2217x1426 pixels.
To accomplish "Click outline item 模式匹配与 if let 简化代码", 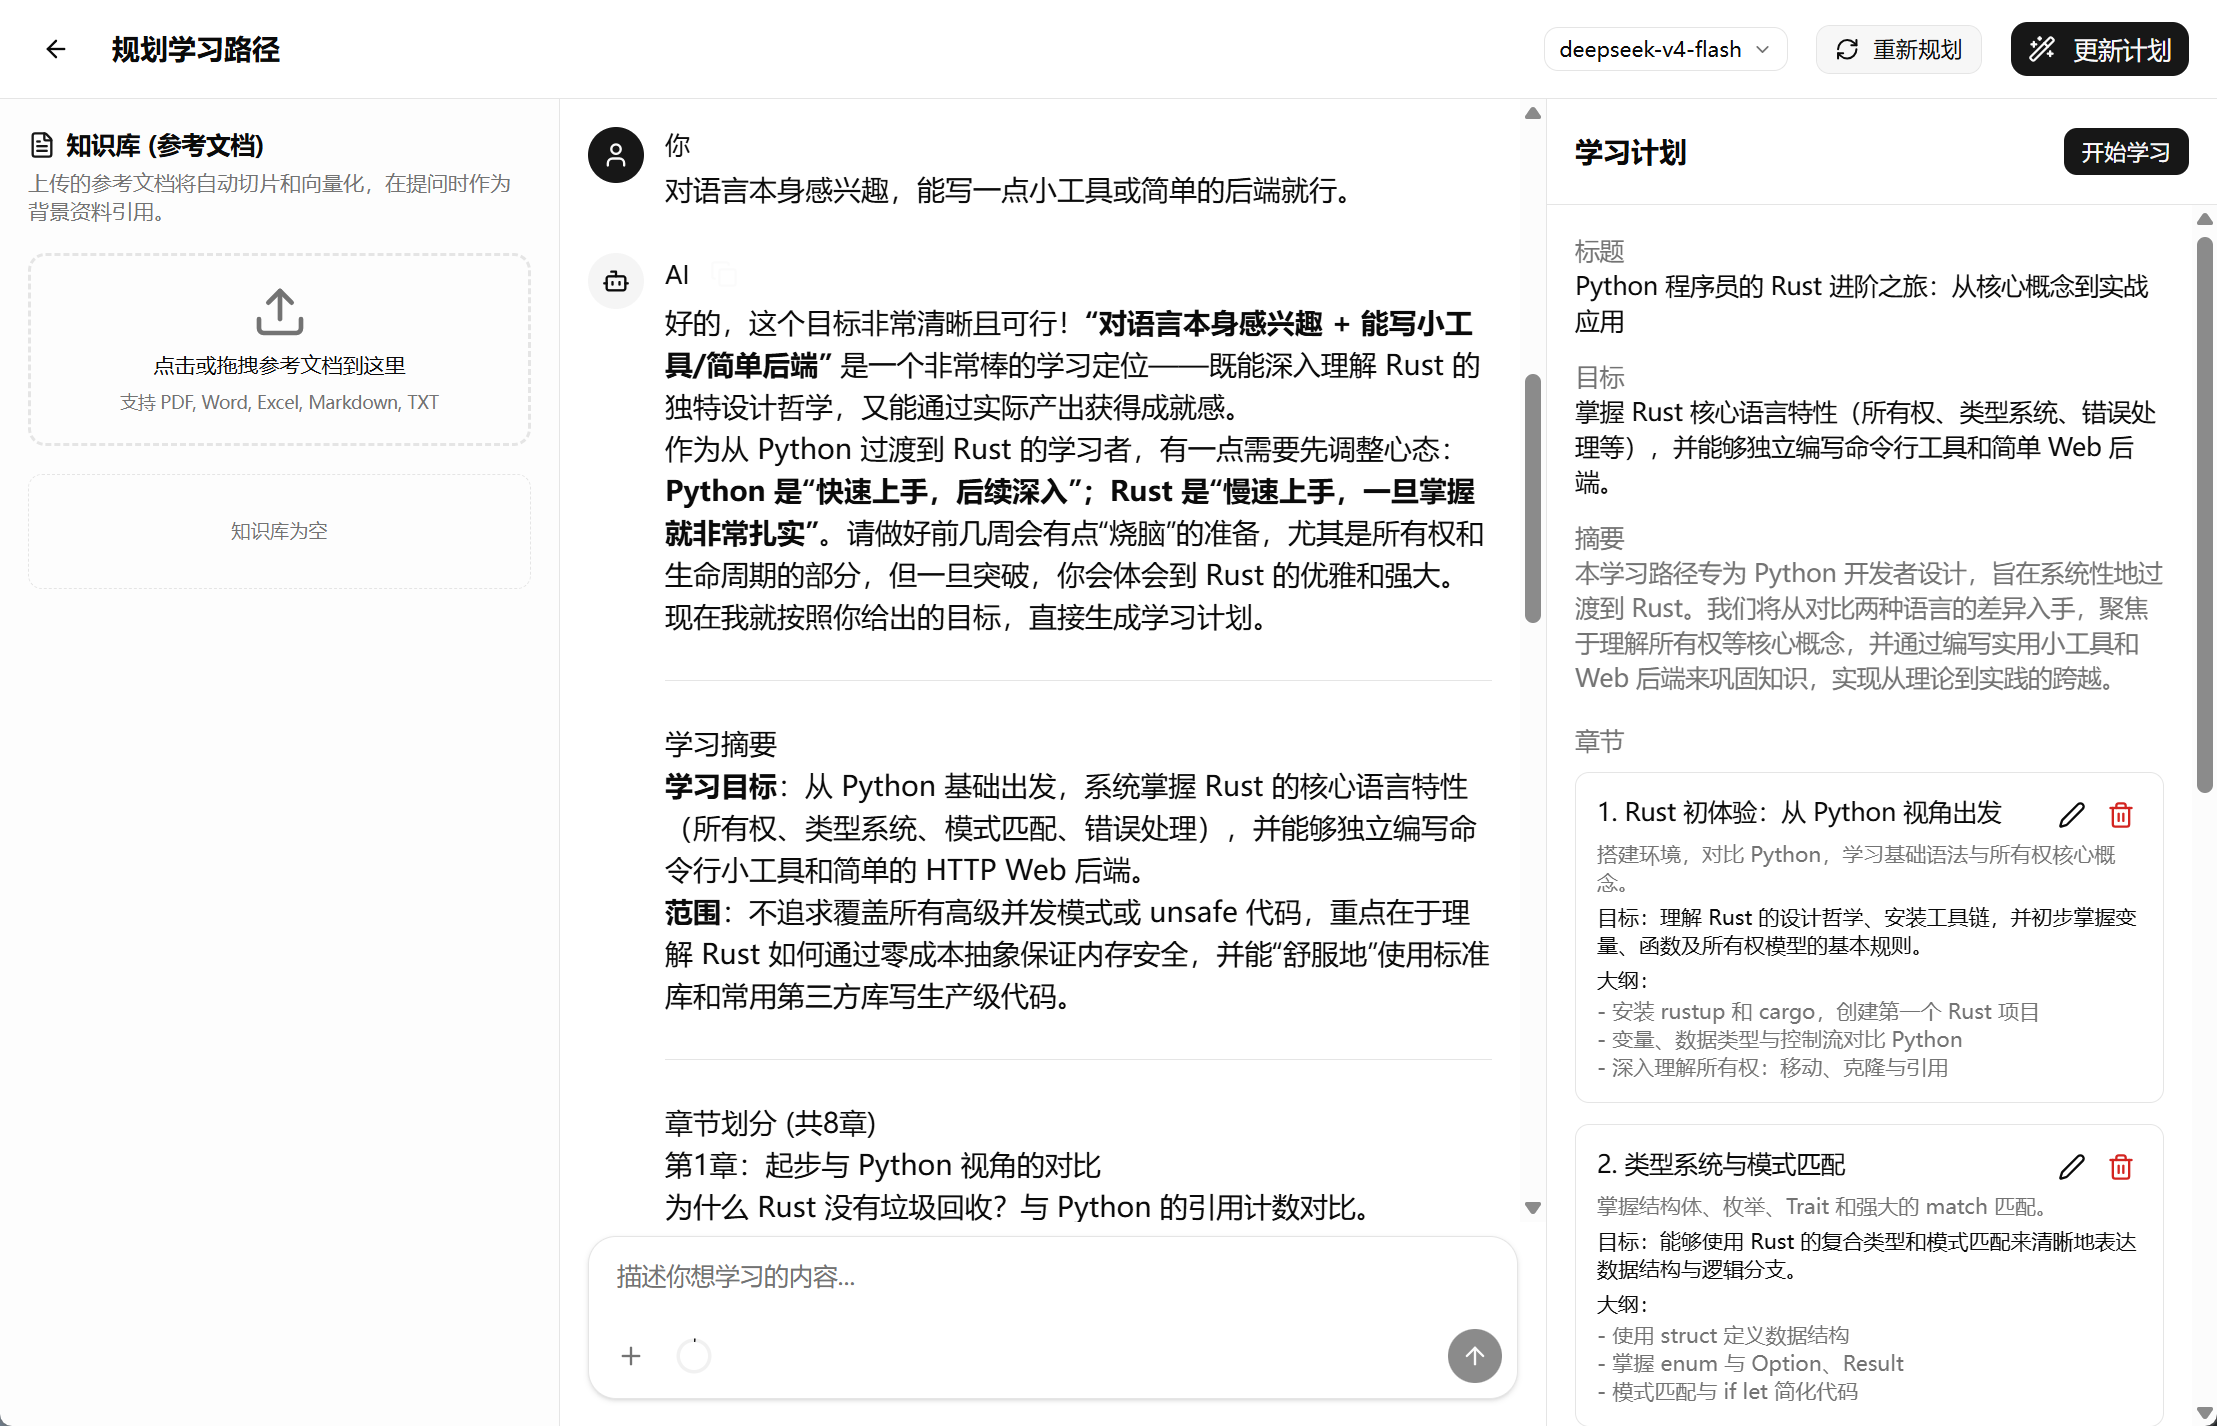I will 1727,1391.
